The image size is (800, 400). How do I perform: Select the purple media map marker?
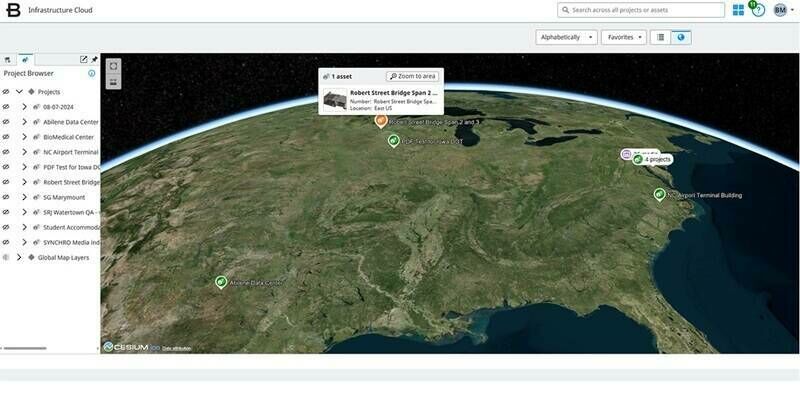(626, 154)
